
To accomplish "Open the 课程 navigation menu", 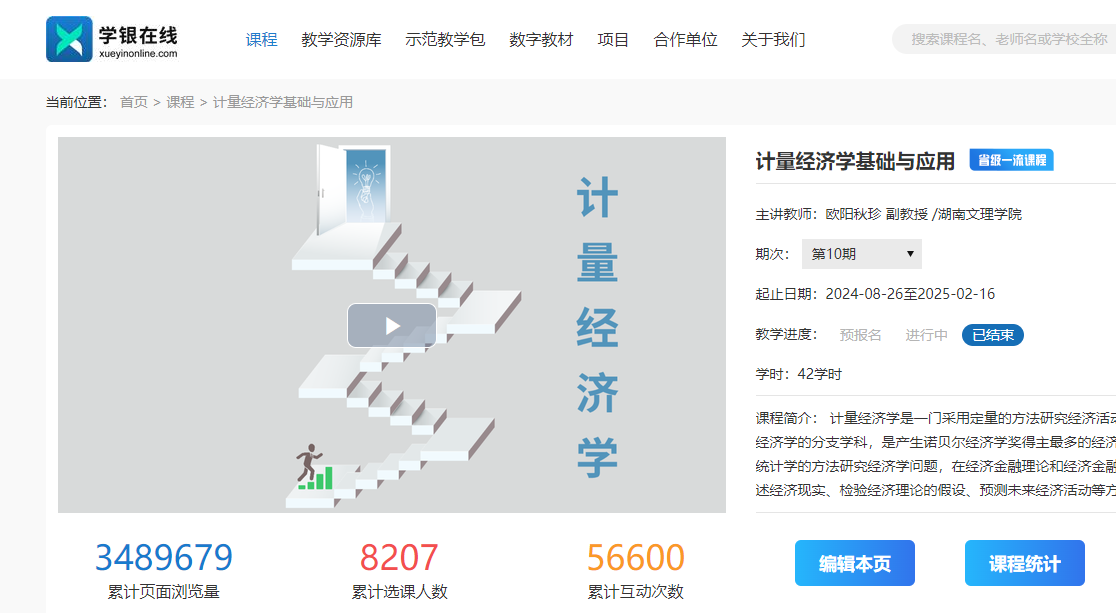I will (x=261, y=40).
